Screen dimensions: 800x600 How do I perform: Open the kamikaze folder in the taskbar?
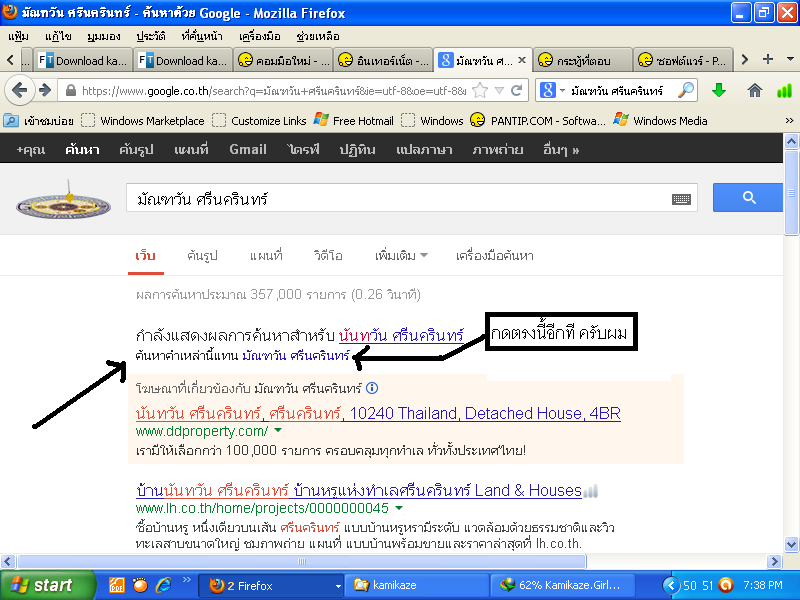(415, 585)
